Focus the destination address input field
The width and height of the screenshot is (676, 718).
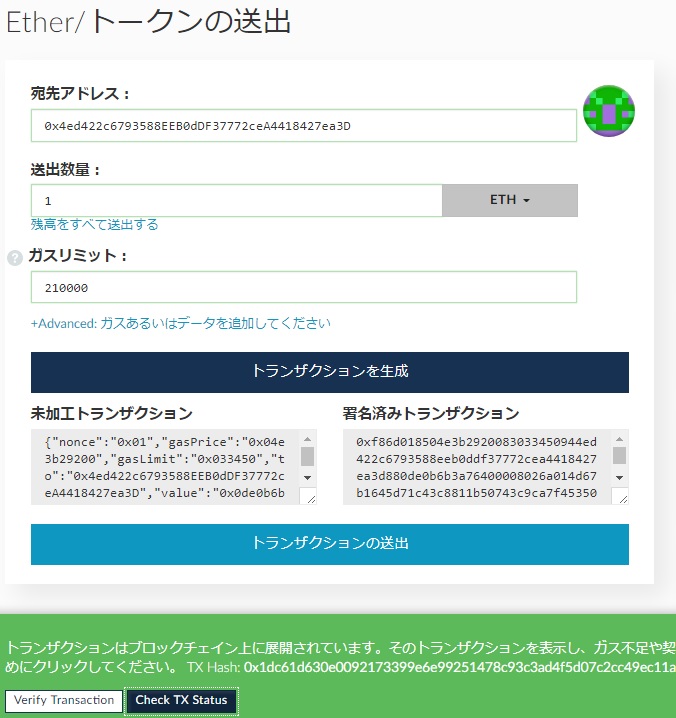tap(304, 125)
